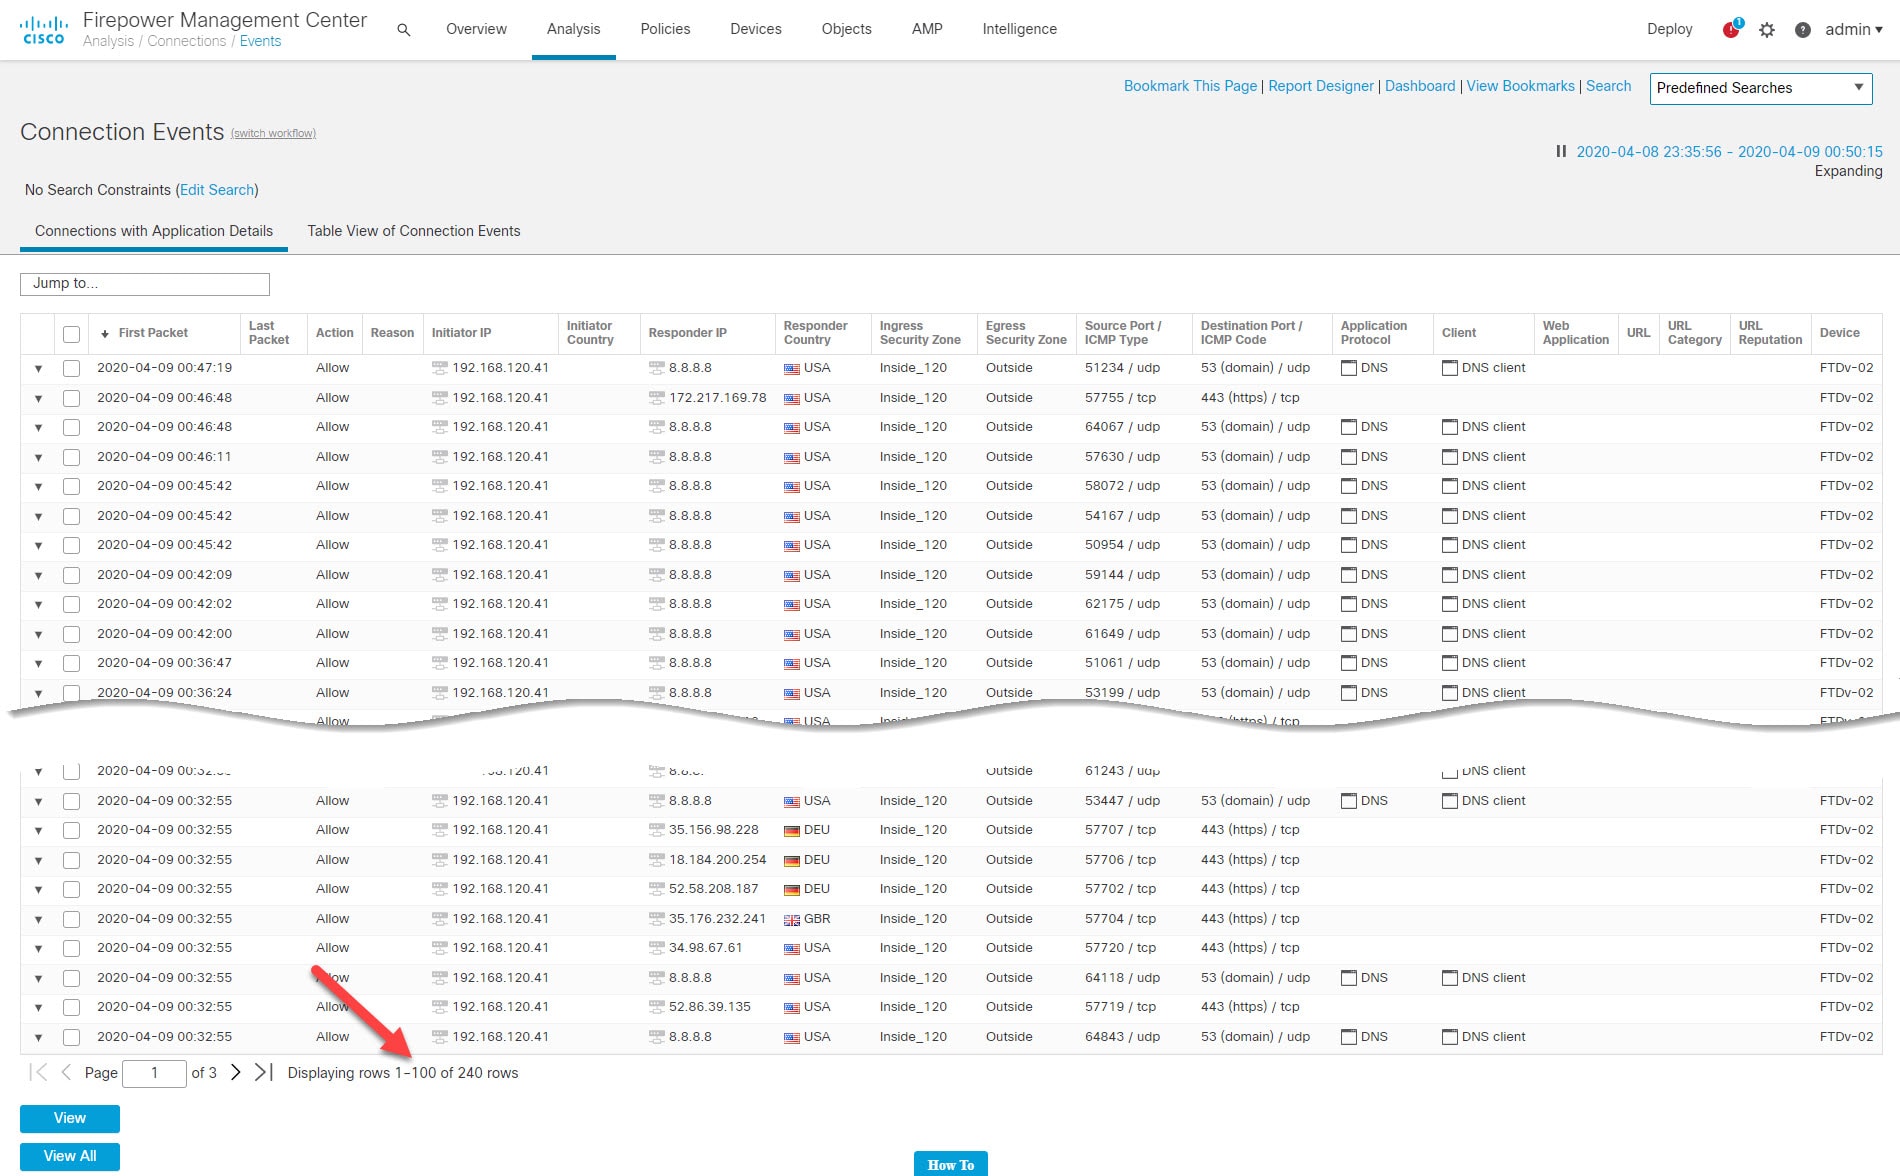Open the Report Designer link
This screenshot has width=1900, height=1176.
coord(1321,86)
